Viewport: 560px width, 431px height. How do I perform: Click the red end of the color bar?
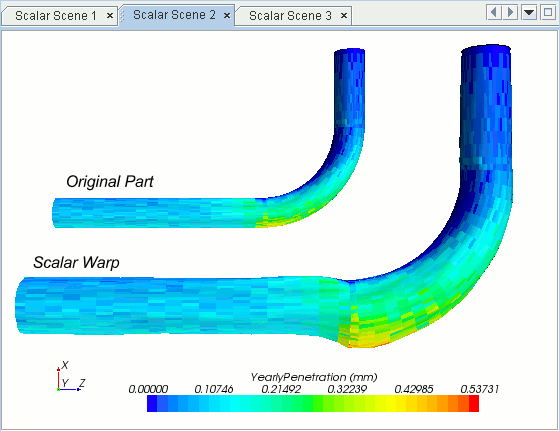tap(474, 404)
